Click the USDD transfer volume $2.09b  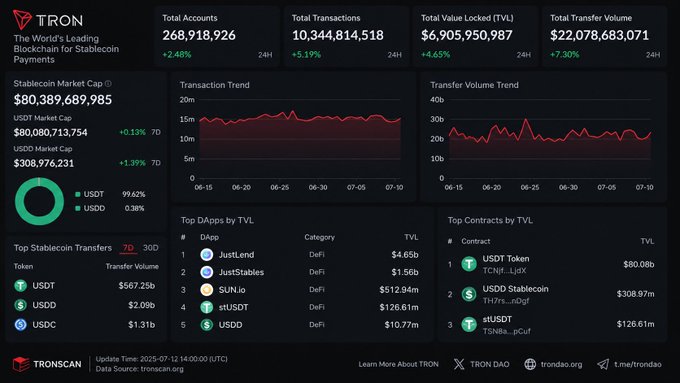(141, 305)
